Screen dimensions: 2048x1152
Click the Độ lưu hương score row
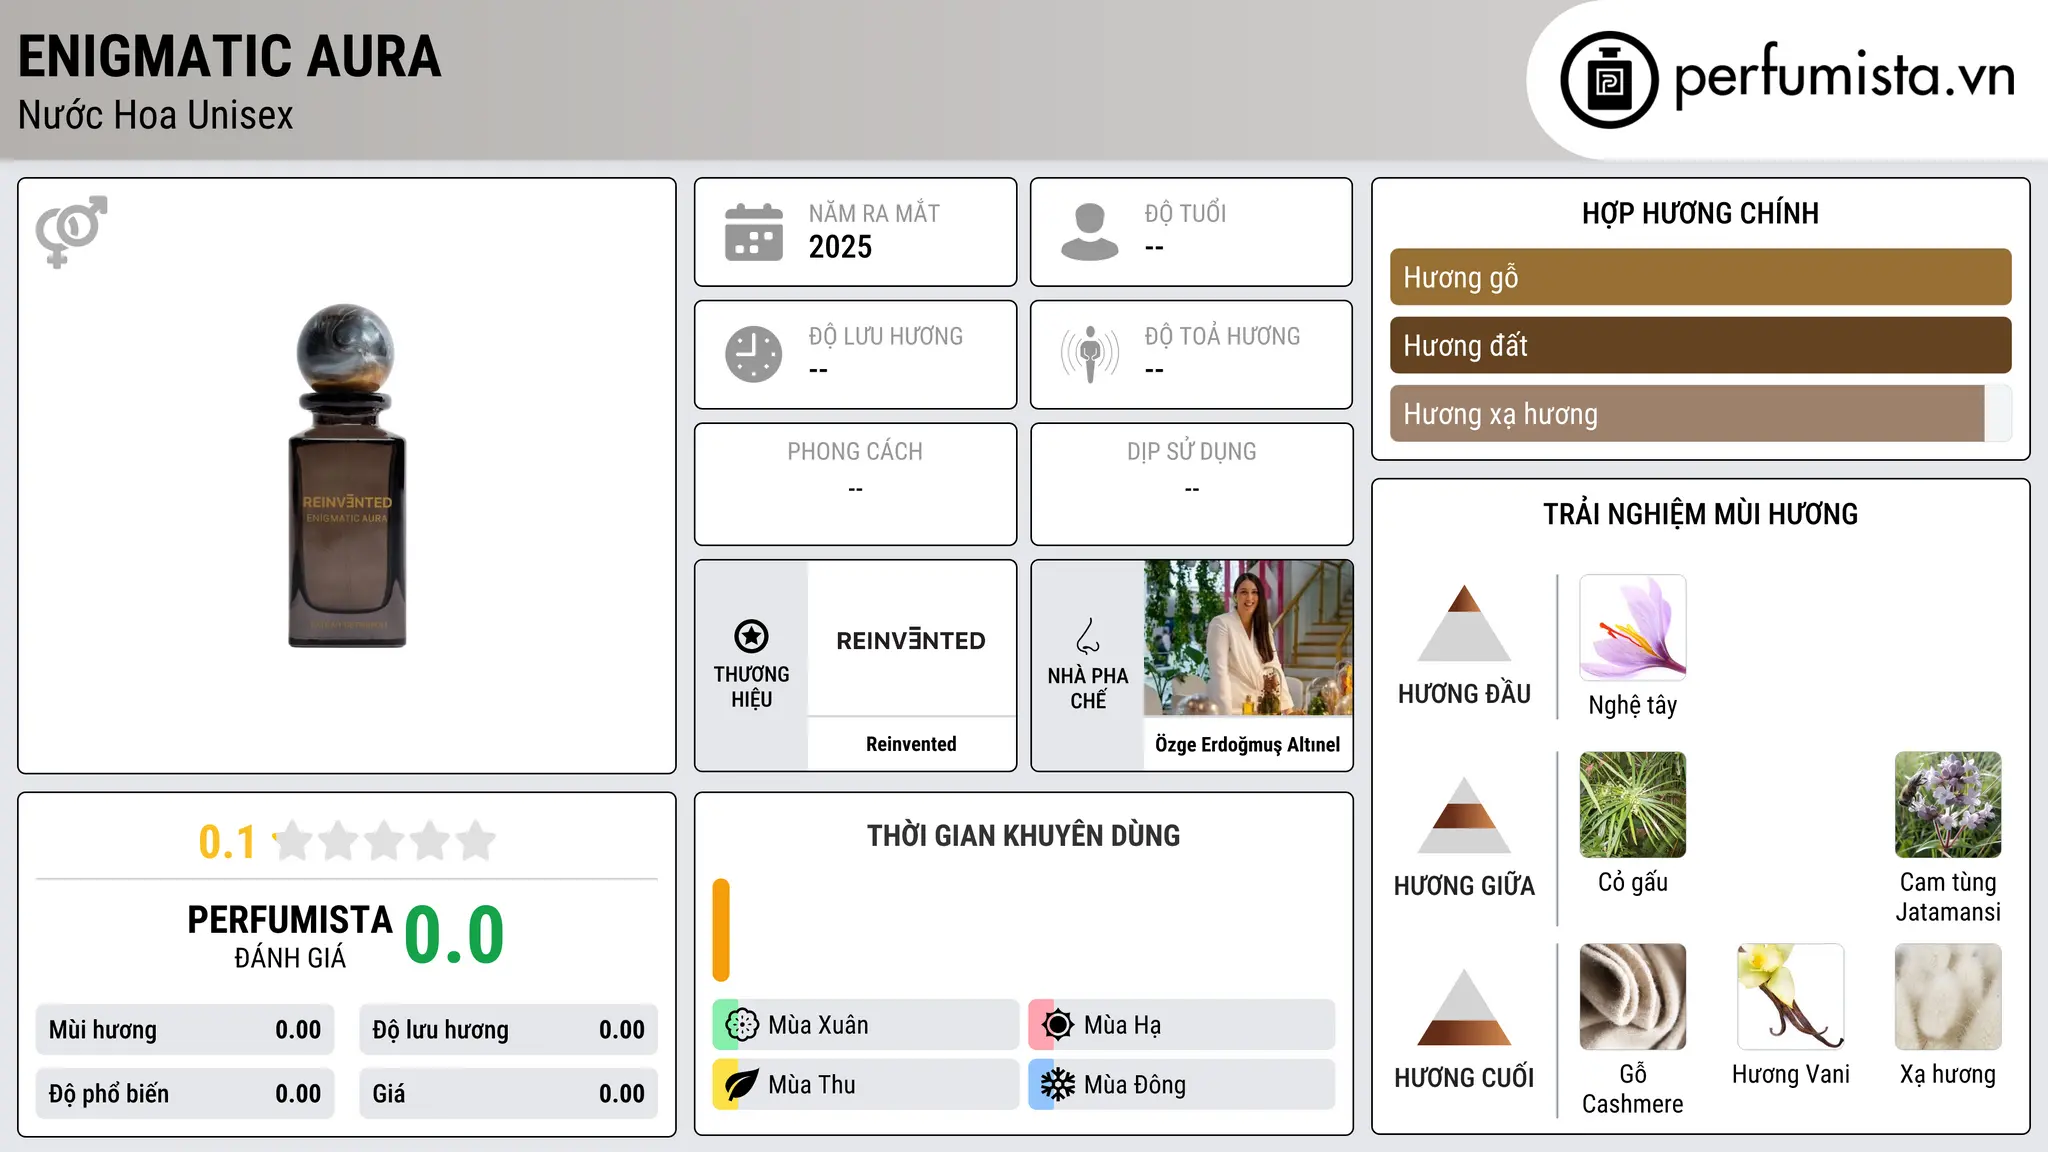tap(508, 1030)
